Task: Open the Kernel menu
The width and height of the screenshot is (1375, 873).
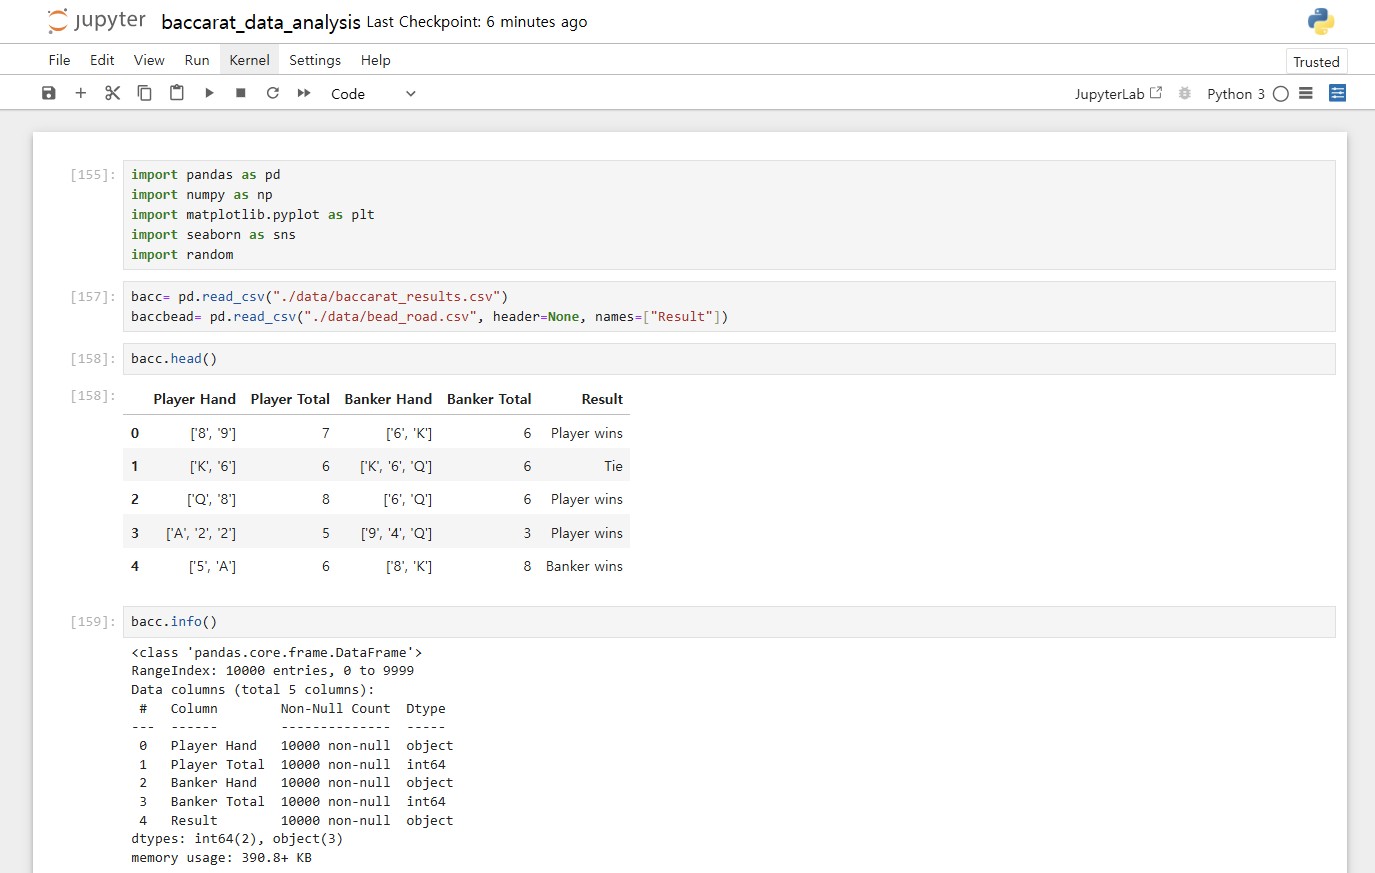Action: [x=249, y=60]
